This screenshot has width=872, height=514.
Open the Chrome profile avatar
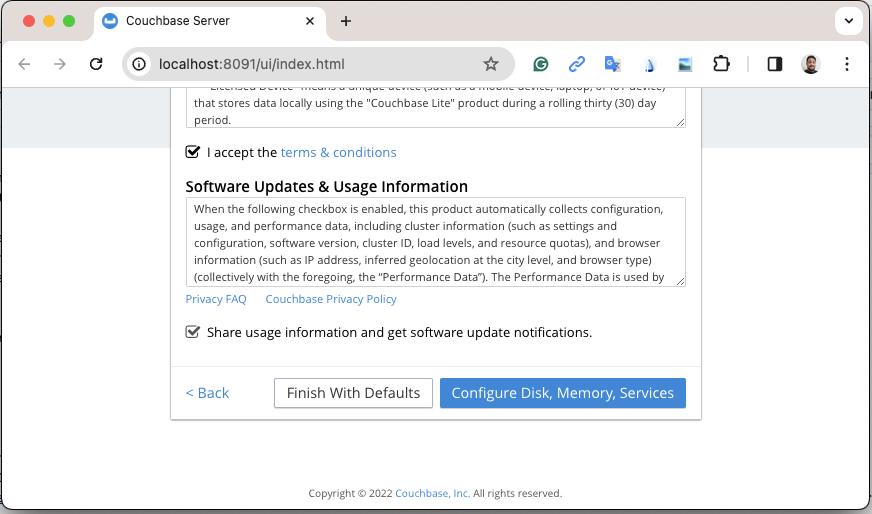811,64
